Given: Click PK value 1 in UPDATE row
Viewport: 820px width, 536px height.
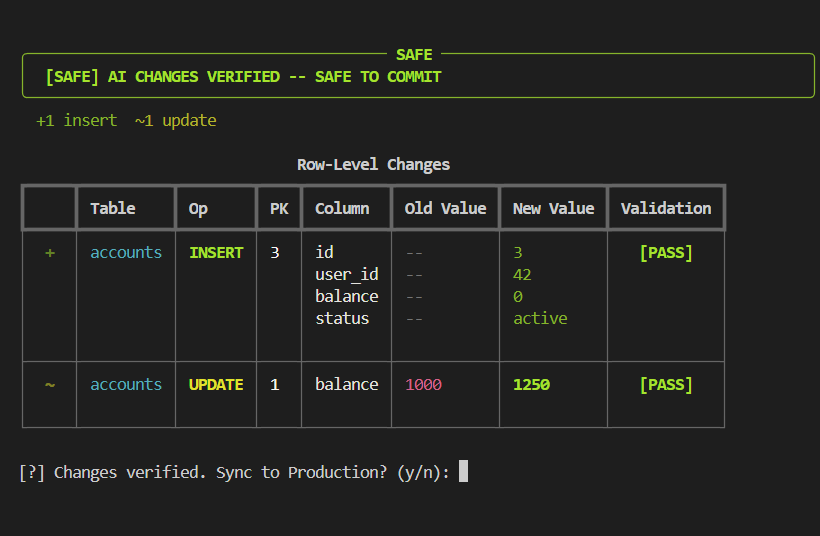Looking at the screenshot, I should point(275,384).
